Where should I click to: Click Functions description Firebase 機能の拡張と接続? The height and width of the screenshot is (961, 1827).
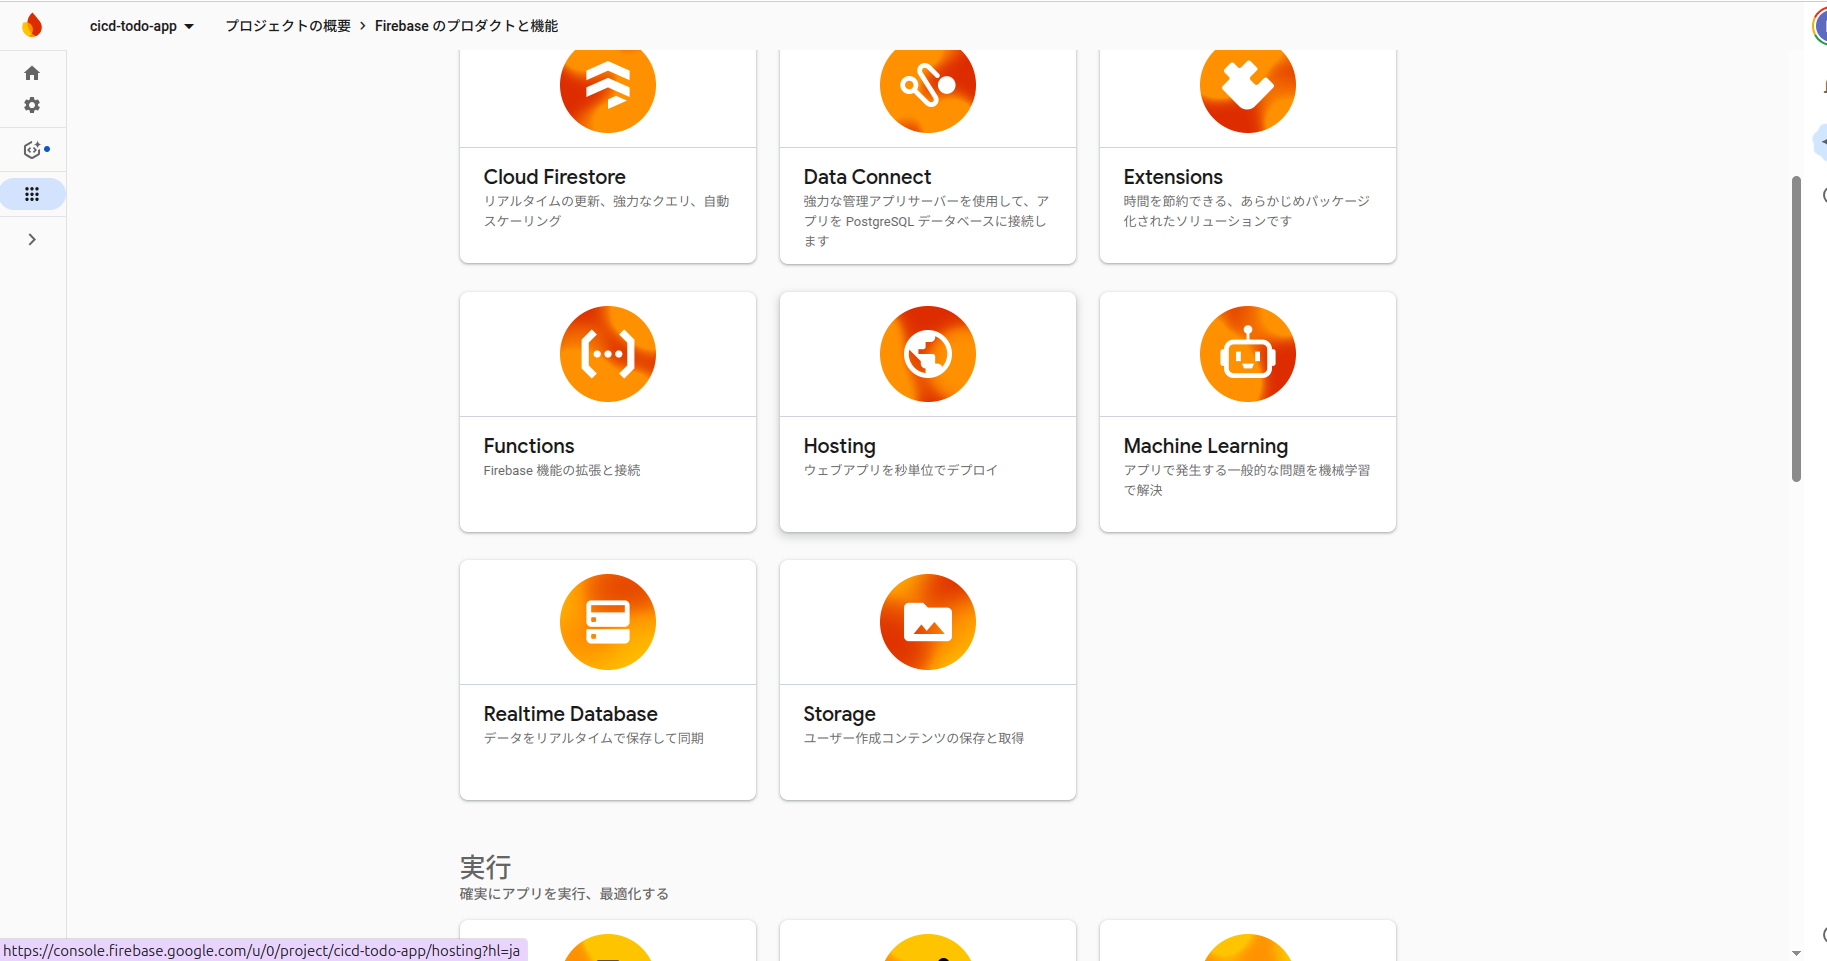(562, 470)
